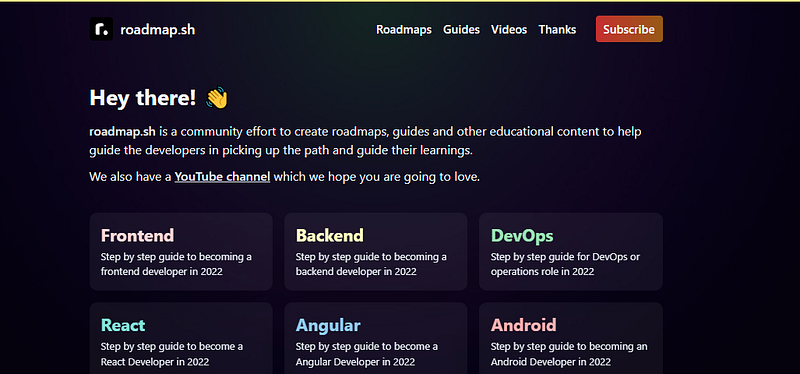Image resolution: width=800 pixels, height=374 pixels.
Task: Click 'which we hope you are going to love' text
Action: click(377, 178)
